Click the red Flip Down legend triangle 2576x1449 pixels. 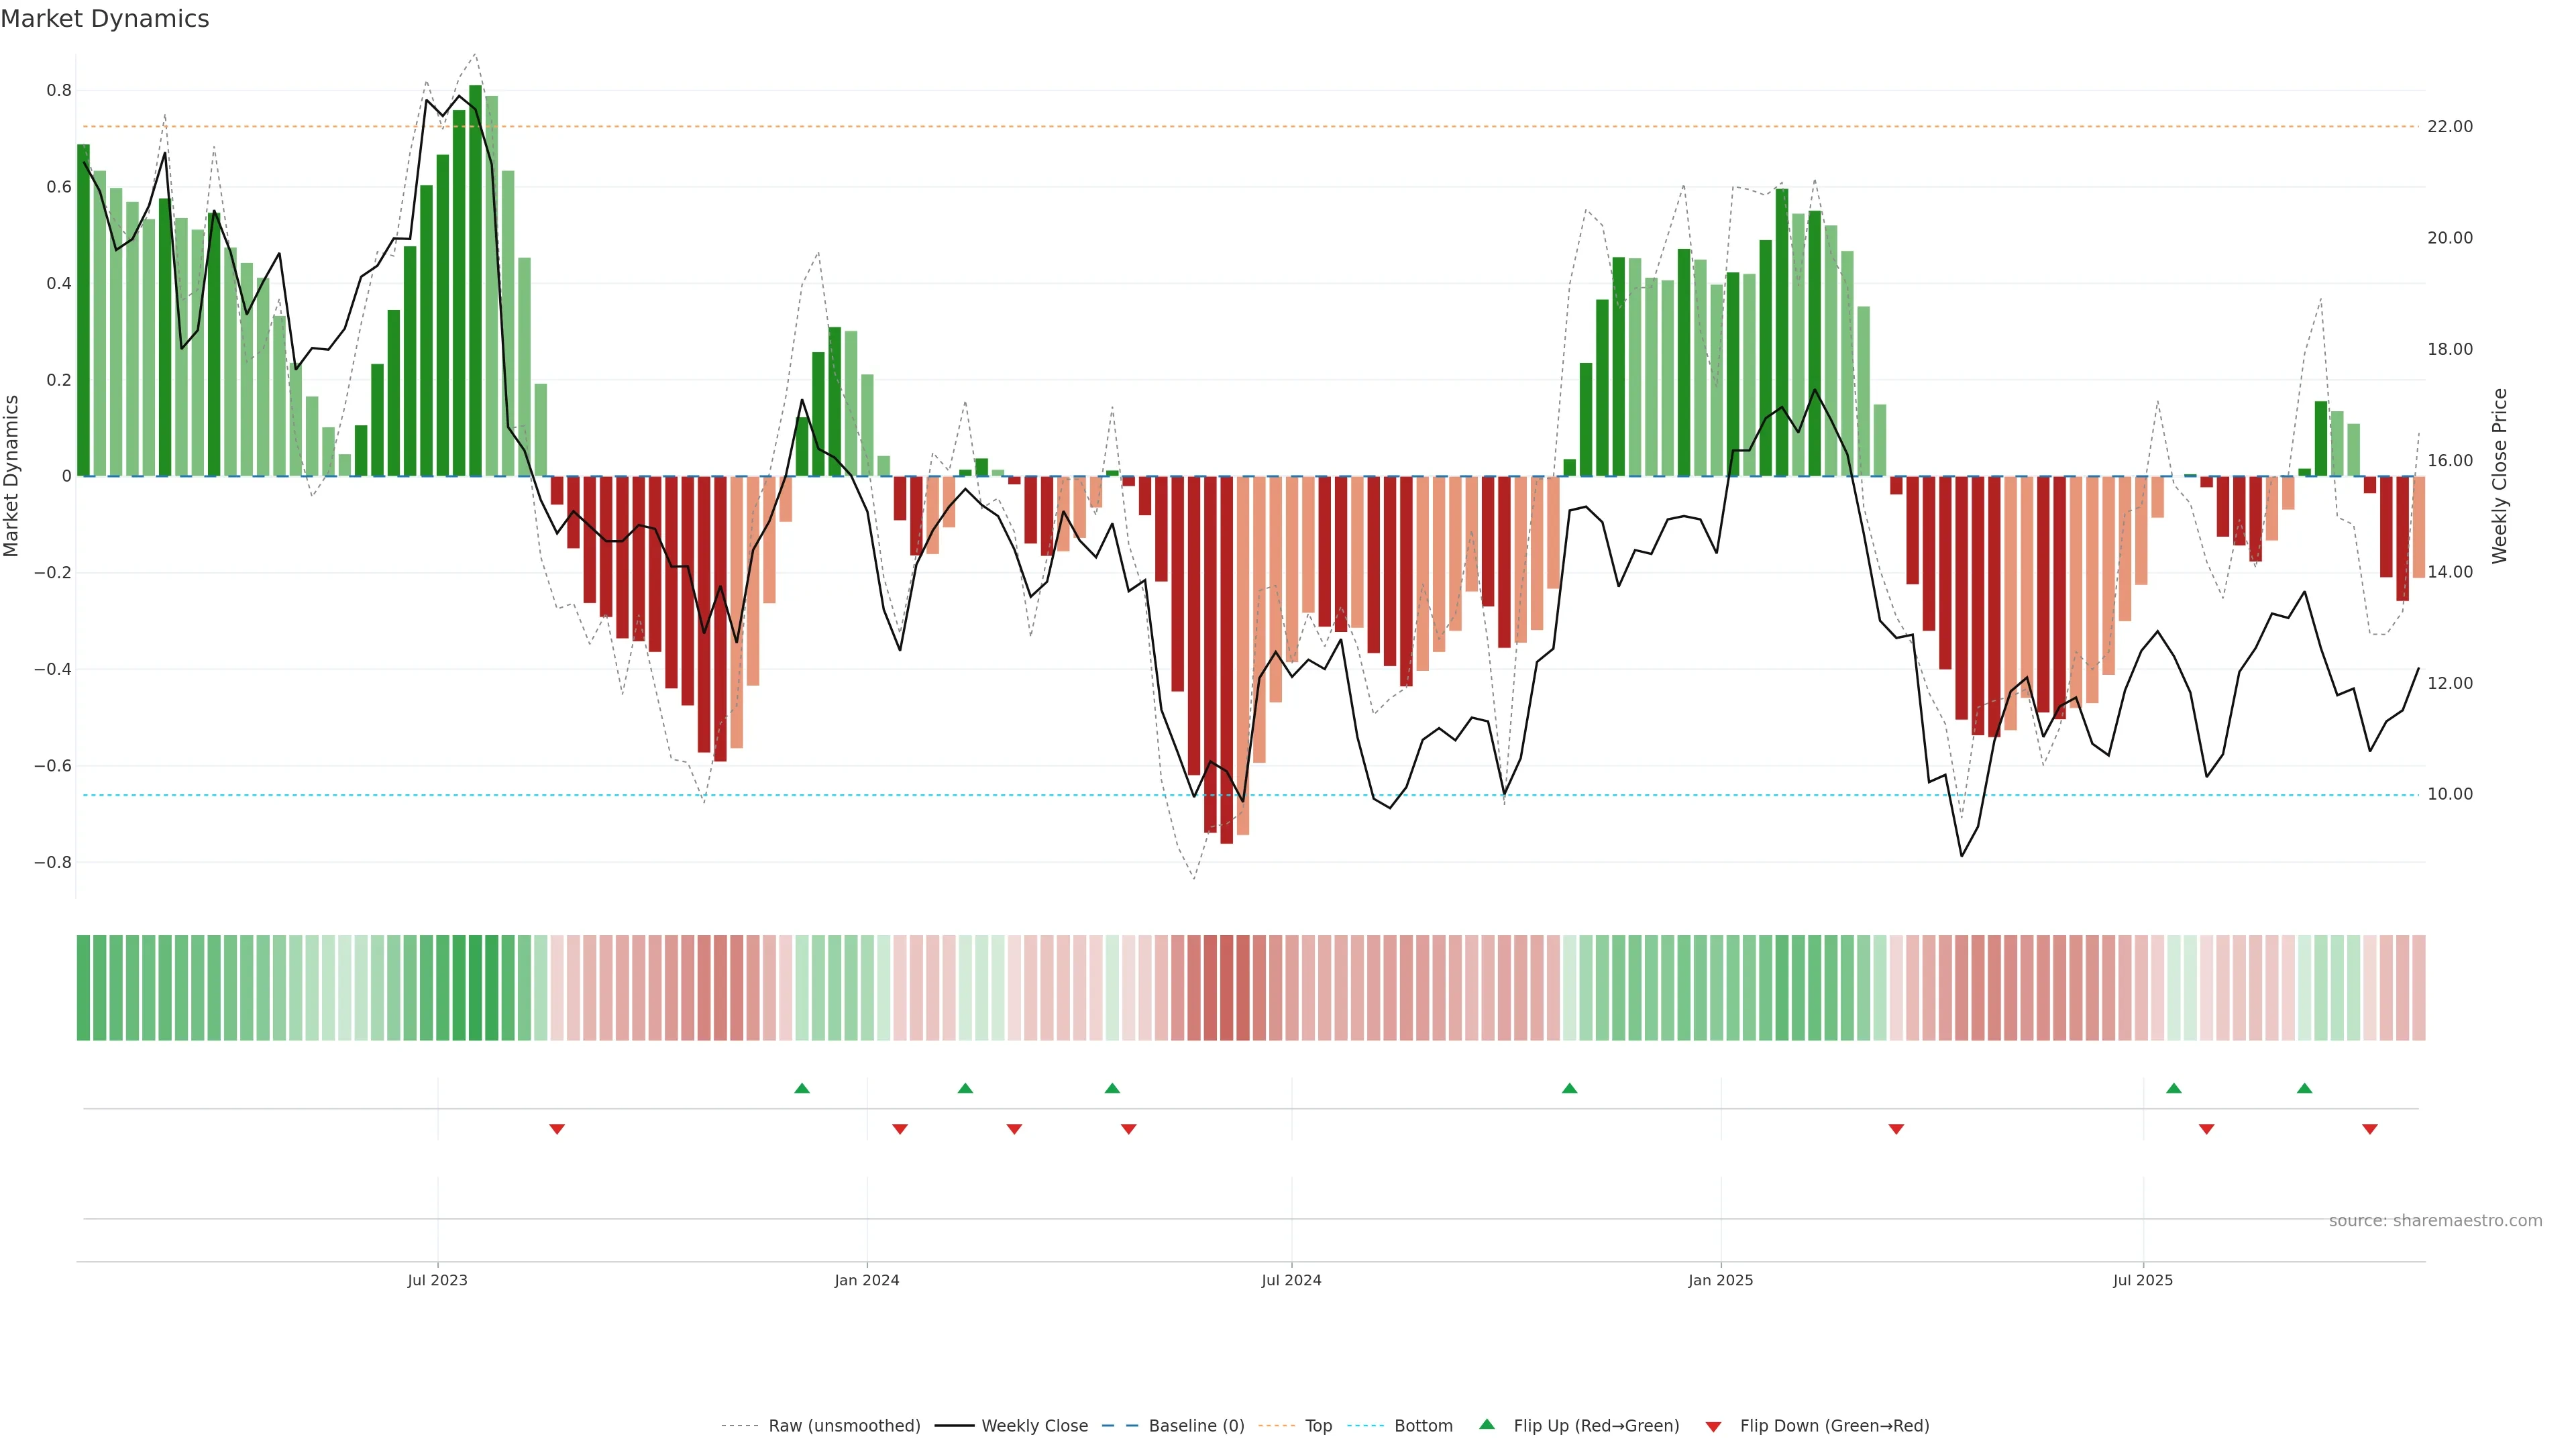click(x=1713, y=1426)
